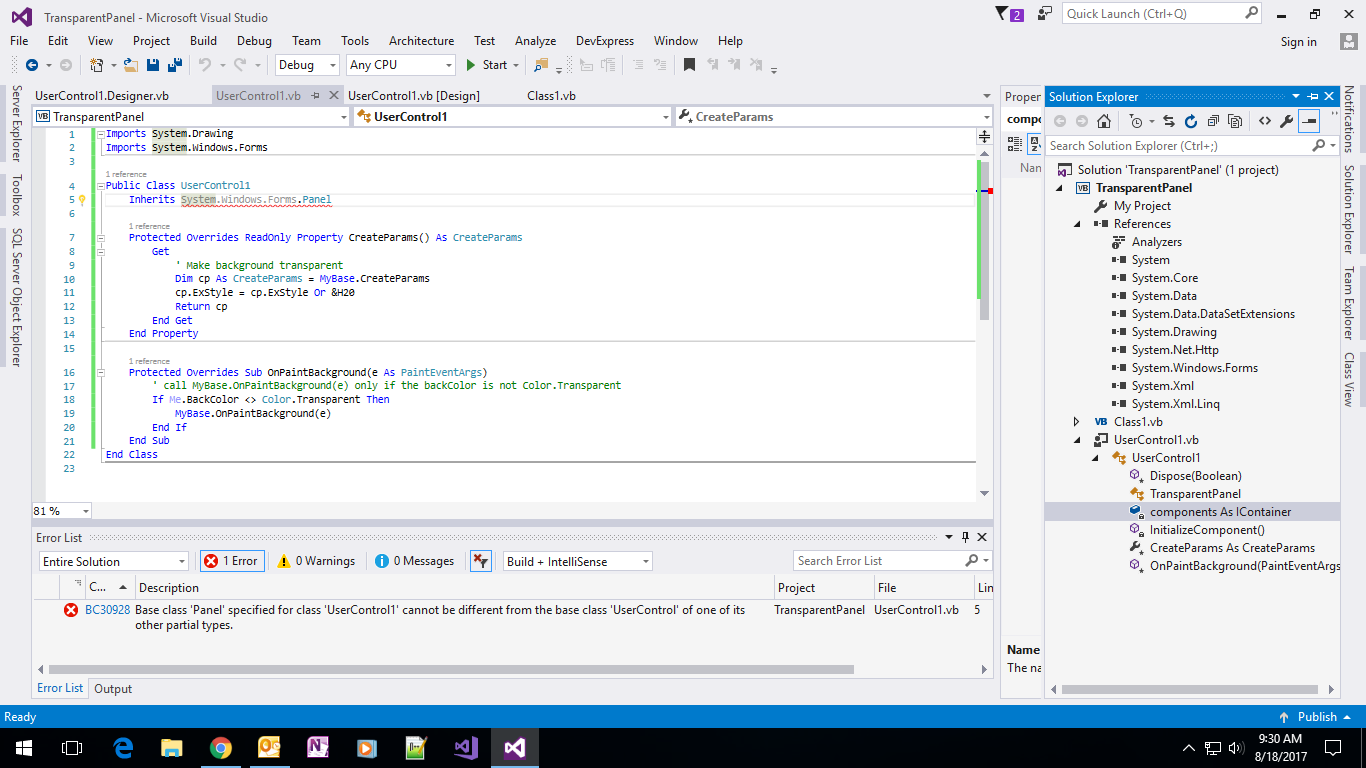Save the current file with Save icon
This screenshot has height=768, width=1366.
154,65
